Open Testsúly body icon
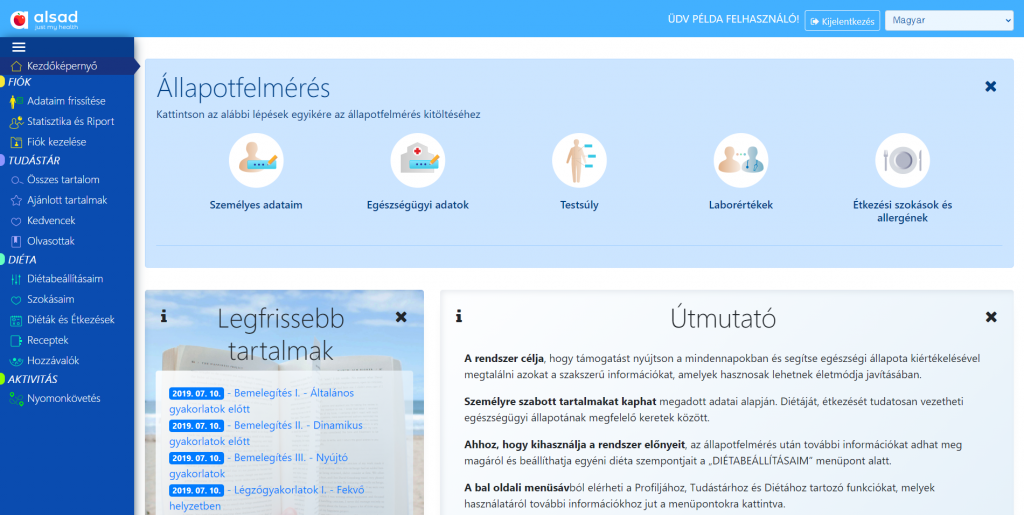The width and height of the screenshot is (1024, 515). tap(579, 161)
